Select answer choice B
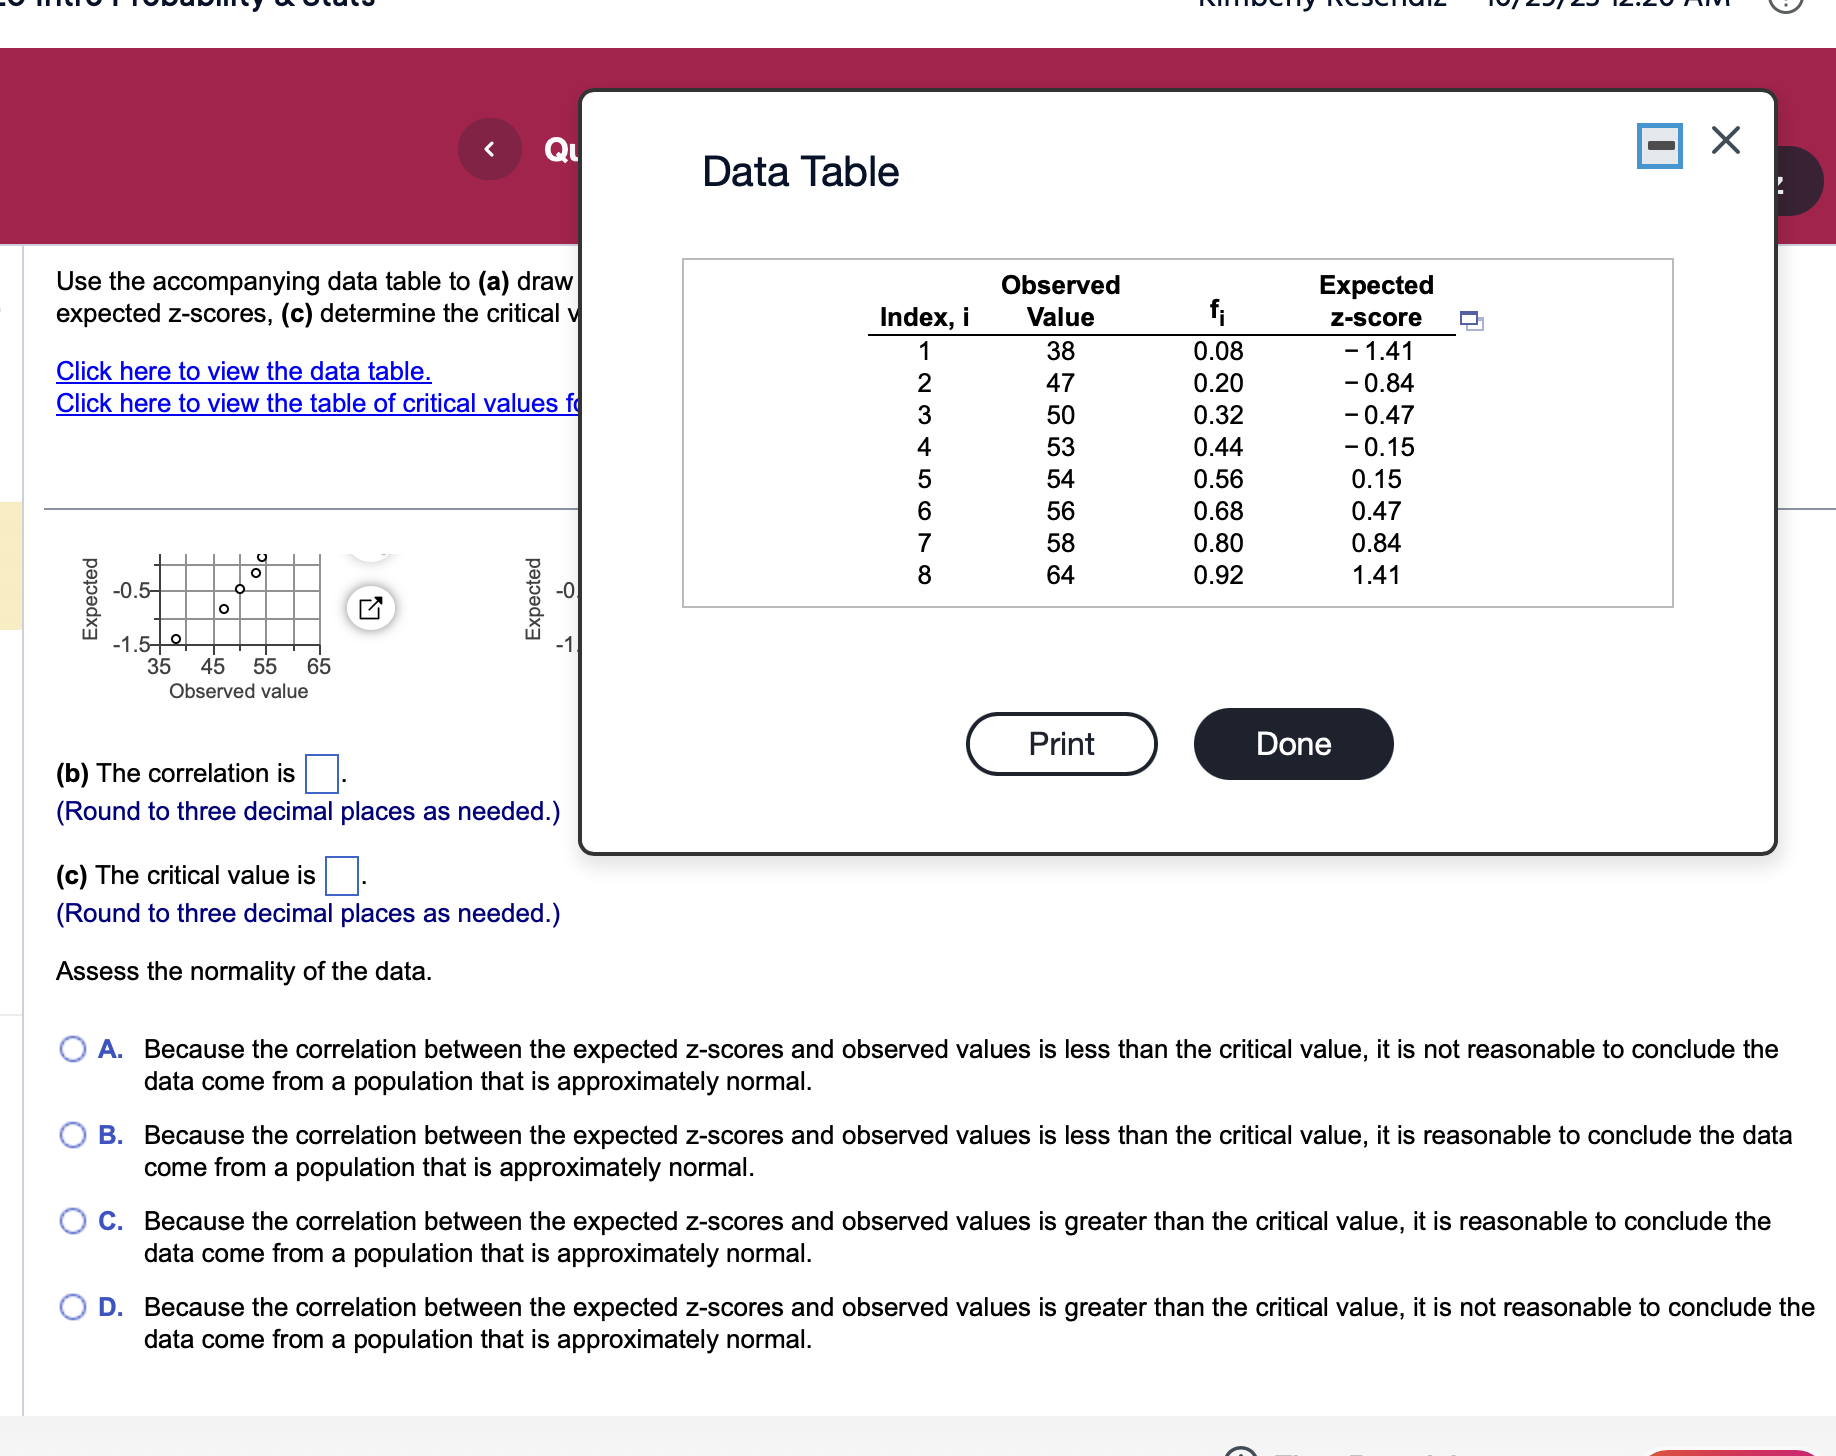The height and width of the screenshot is (1456, 1836). 73,1134
